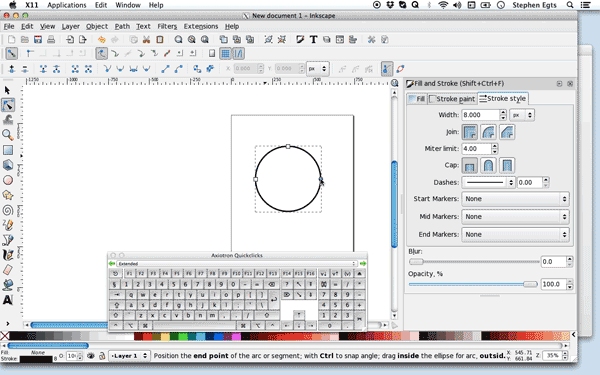Click the Print icon
This screenshot has height=375, width=600.
coord(51,39)
